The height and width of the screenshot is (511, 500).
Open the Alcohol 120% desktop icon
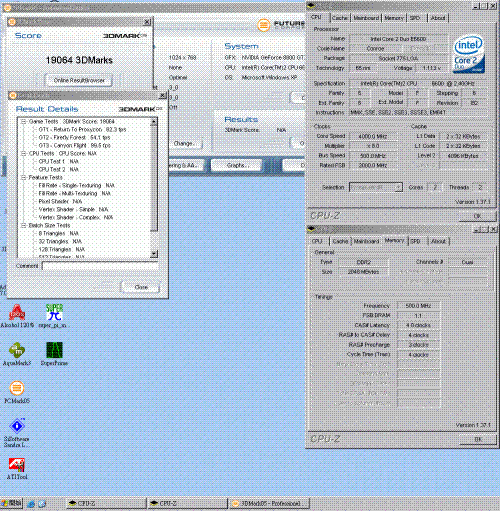(17, 316)
